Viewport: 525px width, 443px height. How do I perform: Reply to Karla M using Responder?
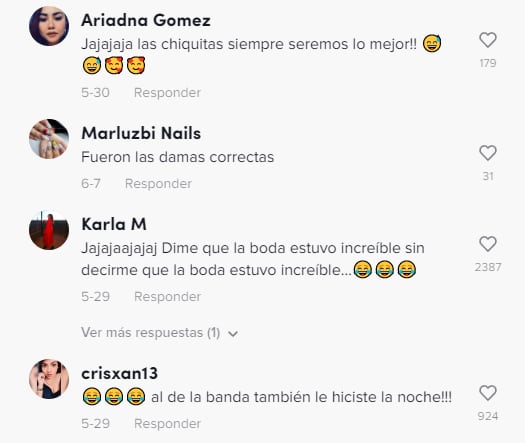(x=167, y=297)
